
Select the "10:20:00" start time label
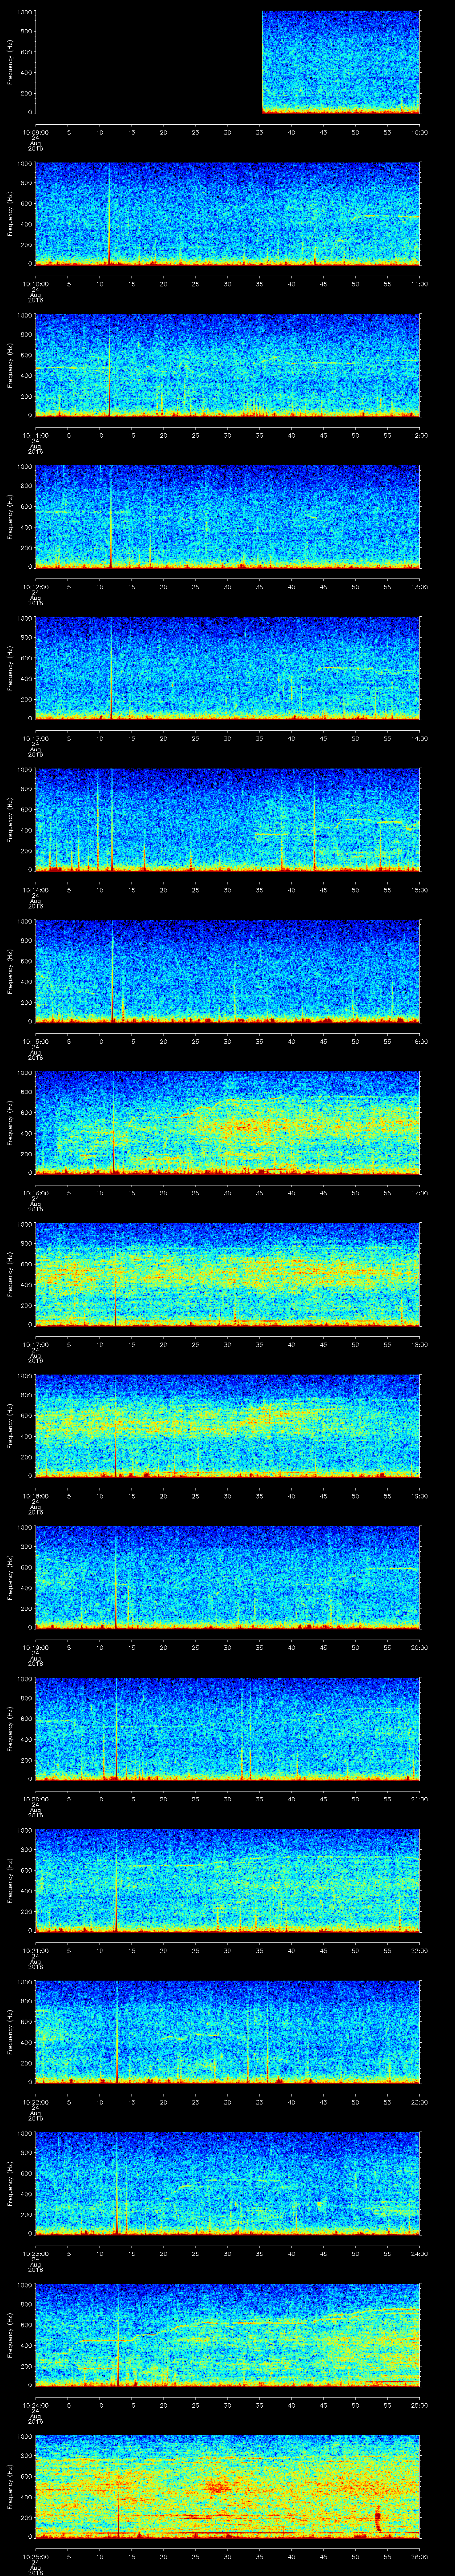coord(35,1798)
